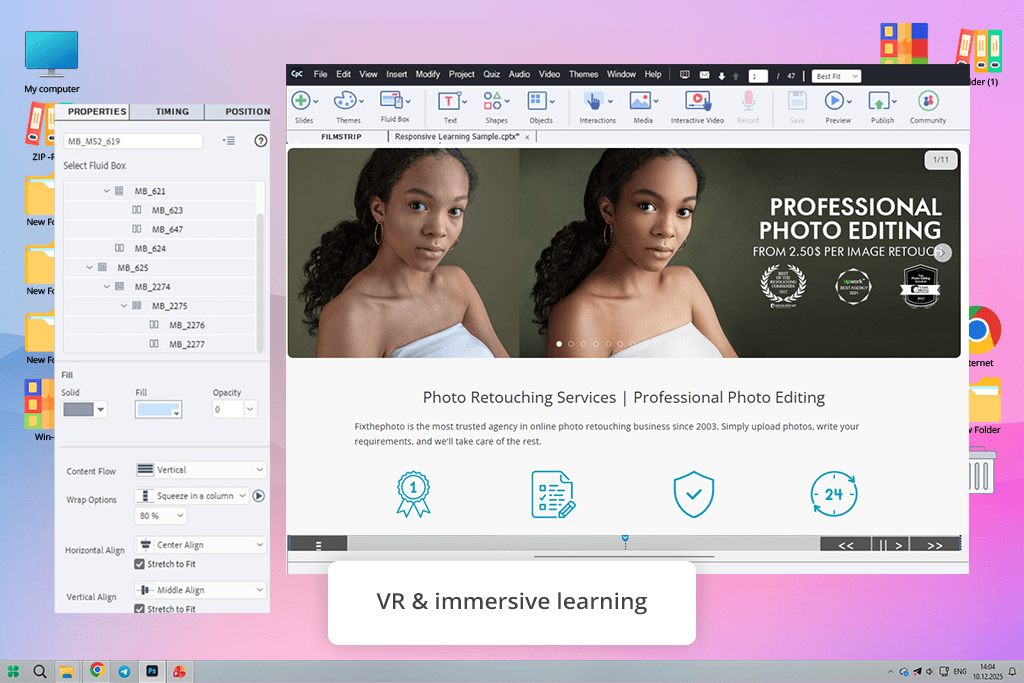Click the blue playhead marker on timeline

coord(625,539)
